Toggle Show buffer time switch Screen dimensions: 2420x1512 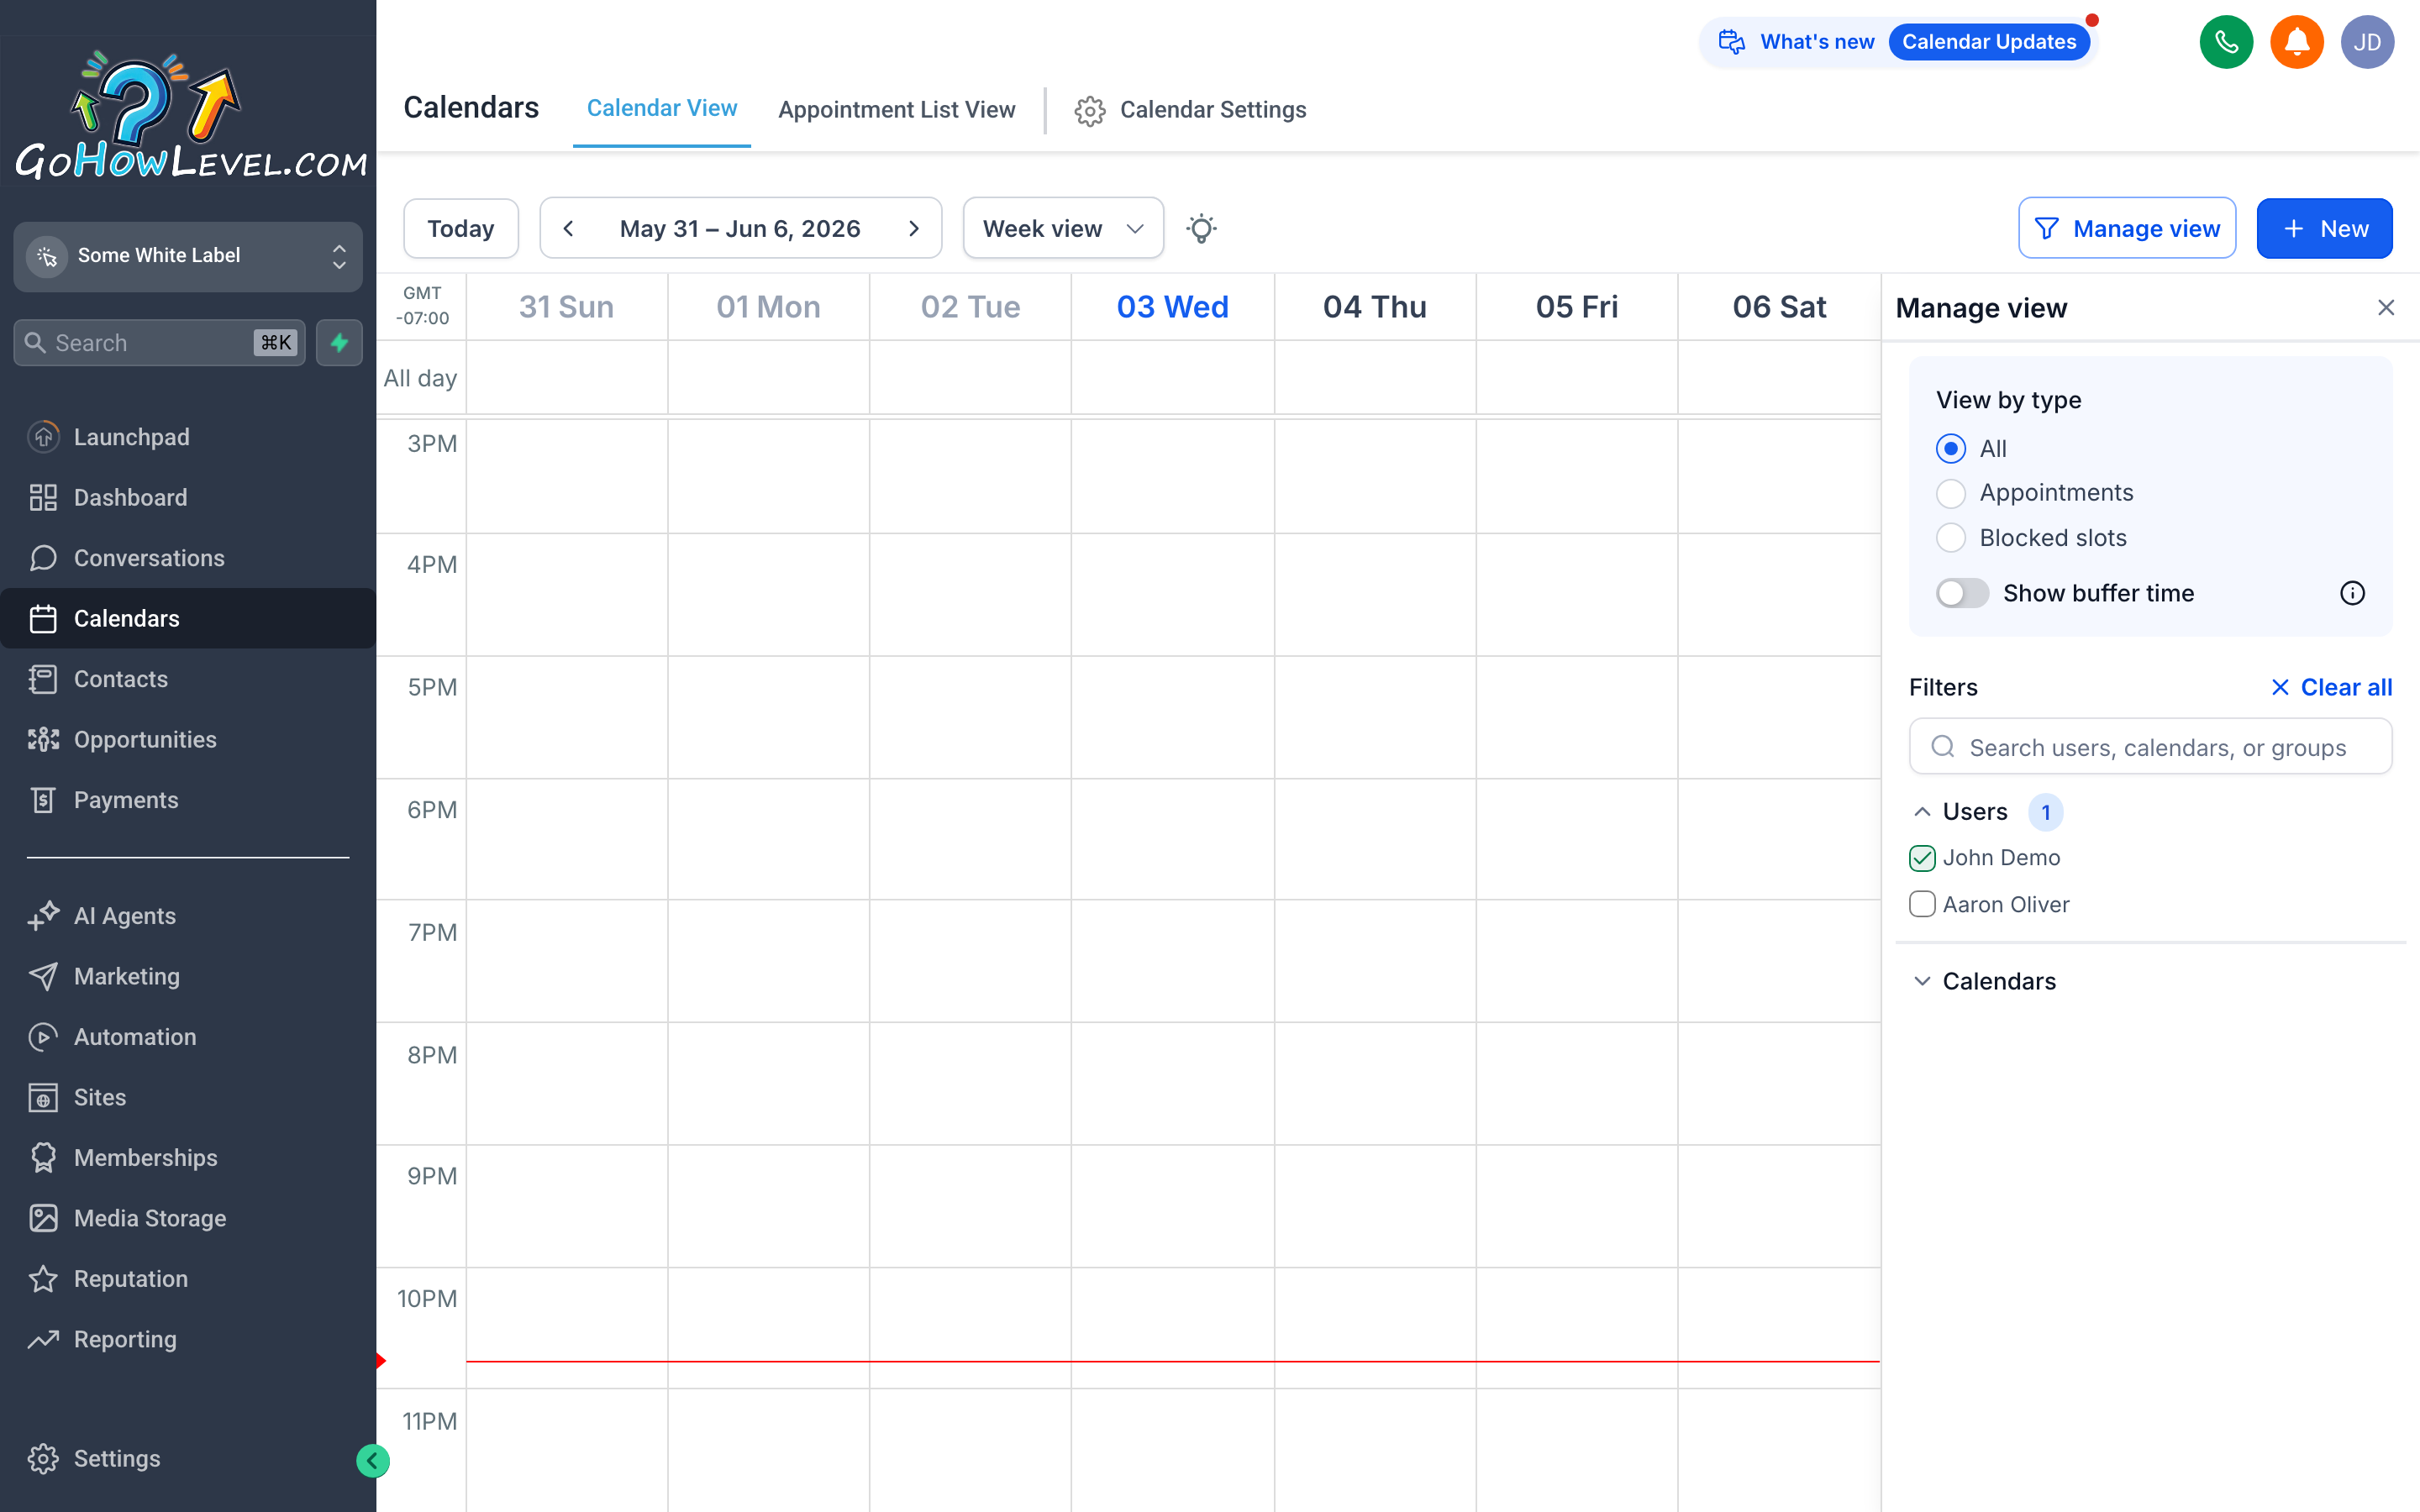point(1962,593)
